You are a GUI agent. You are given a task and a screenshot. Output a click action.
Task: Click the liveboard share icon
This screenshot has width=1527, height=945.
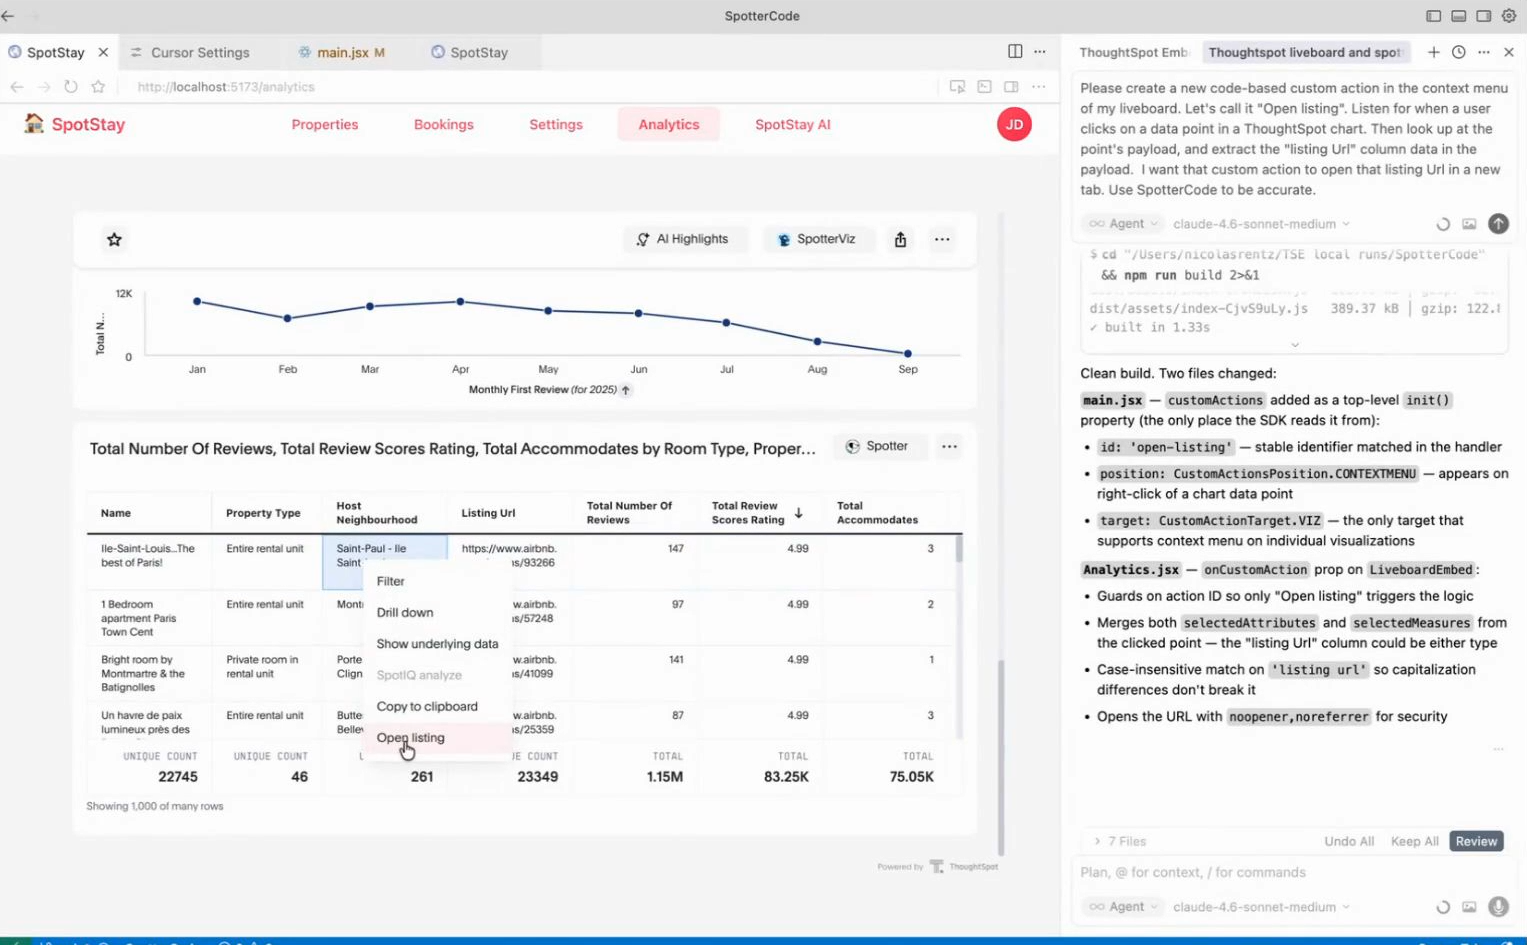900,240
